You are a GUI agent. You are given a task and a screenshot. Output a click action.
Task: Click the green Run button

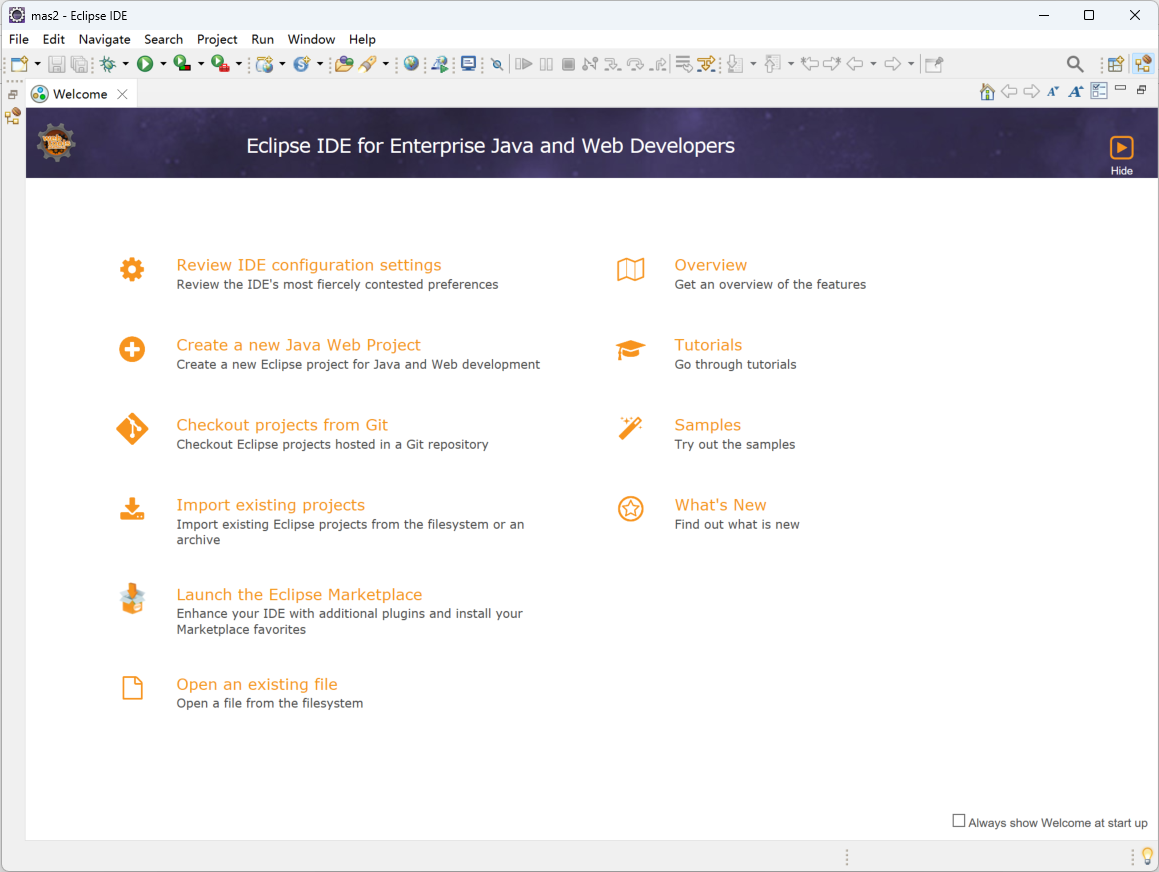coord(145,64)
